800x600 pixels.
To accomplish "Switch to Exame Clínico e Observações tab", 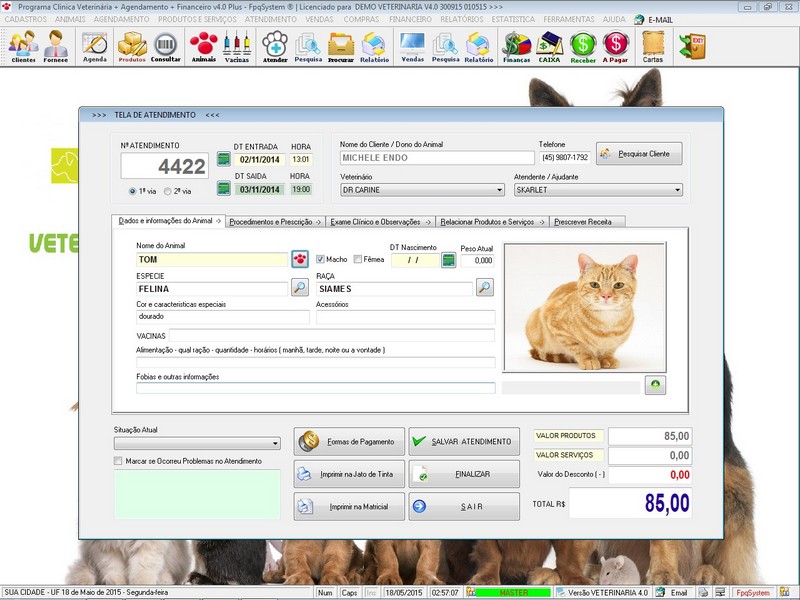I will pos(380,222).
